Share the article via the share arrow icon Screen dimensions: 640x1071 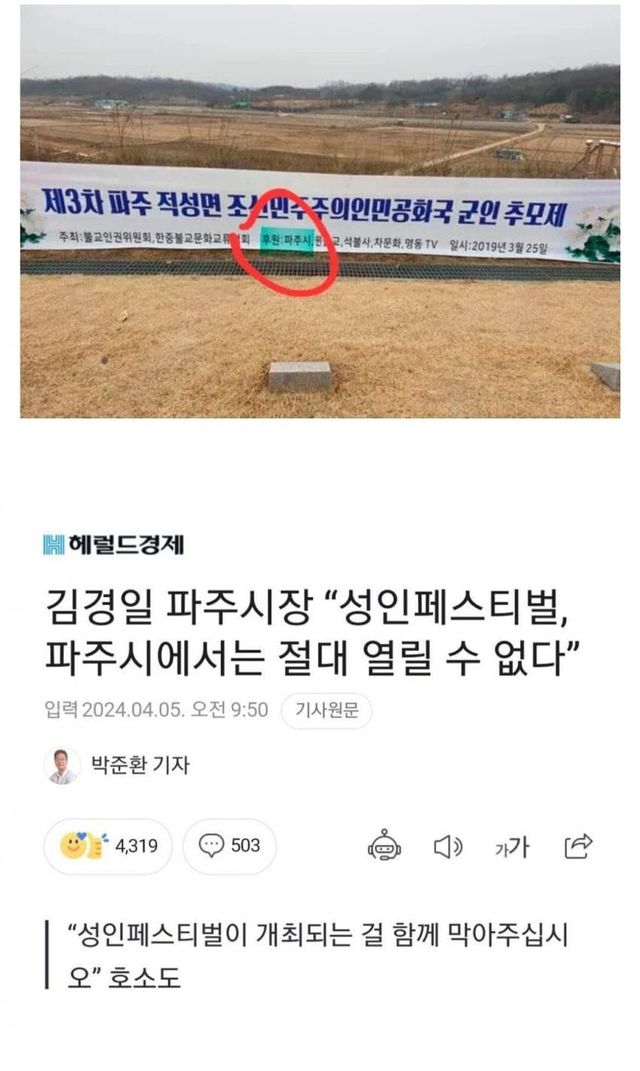point(578,846)
